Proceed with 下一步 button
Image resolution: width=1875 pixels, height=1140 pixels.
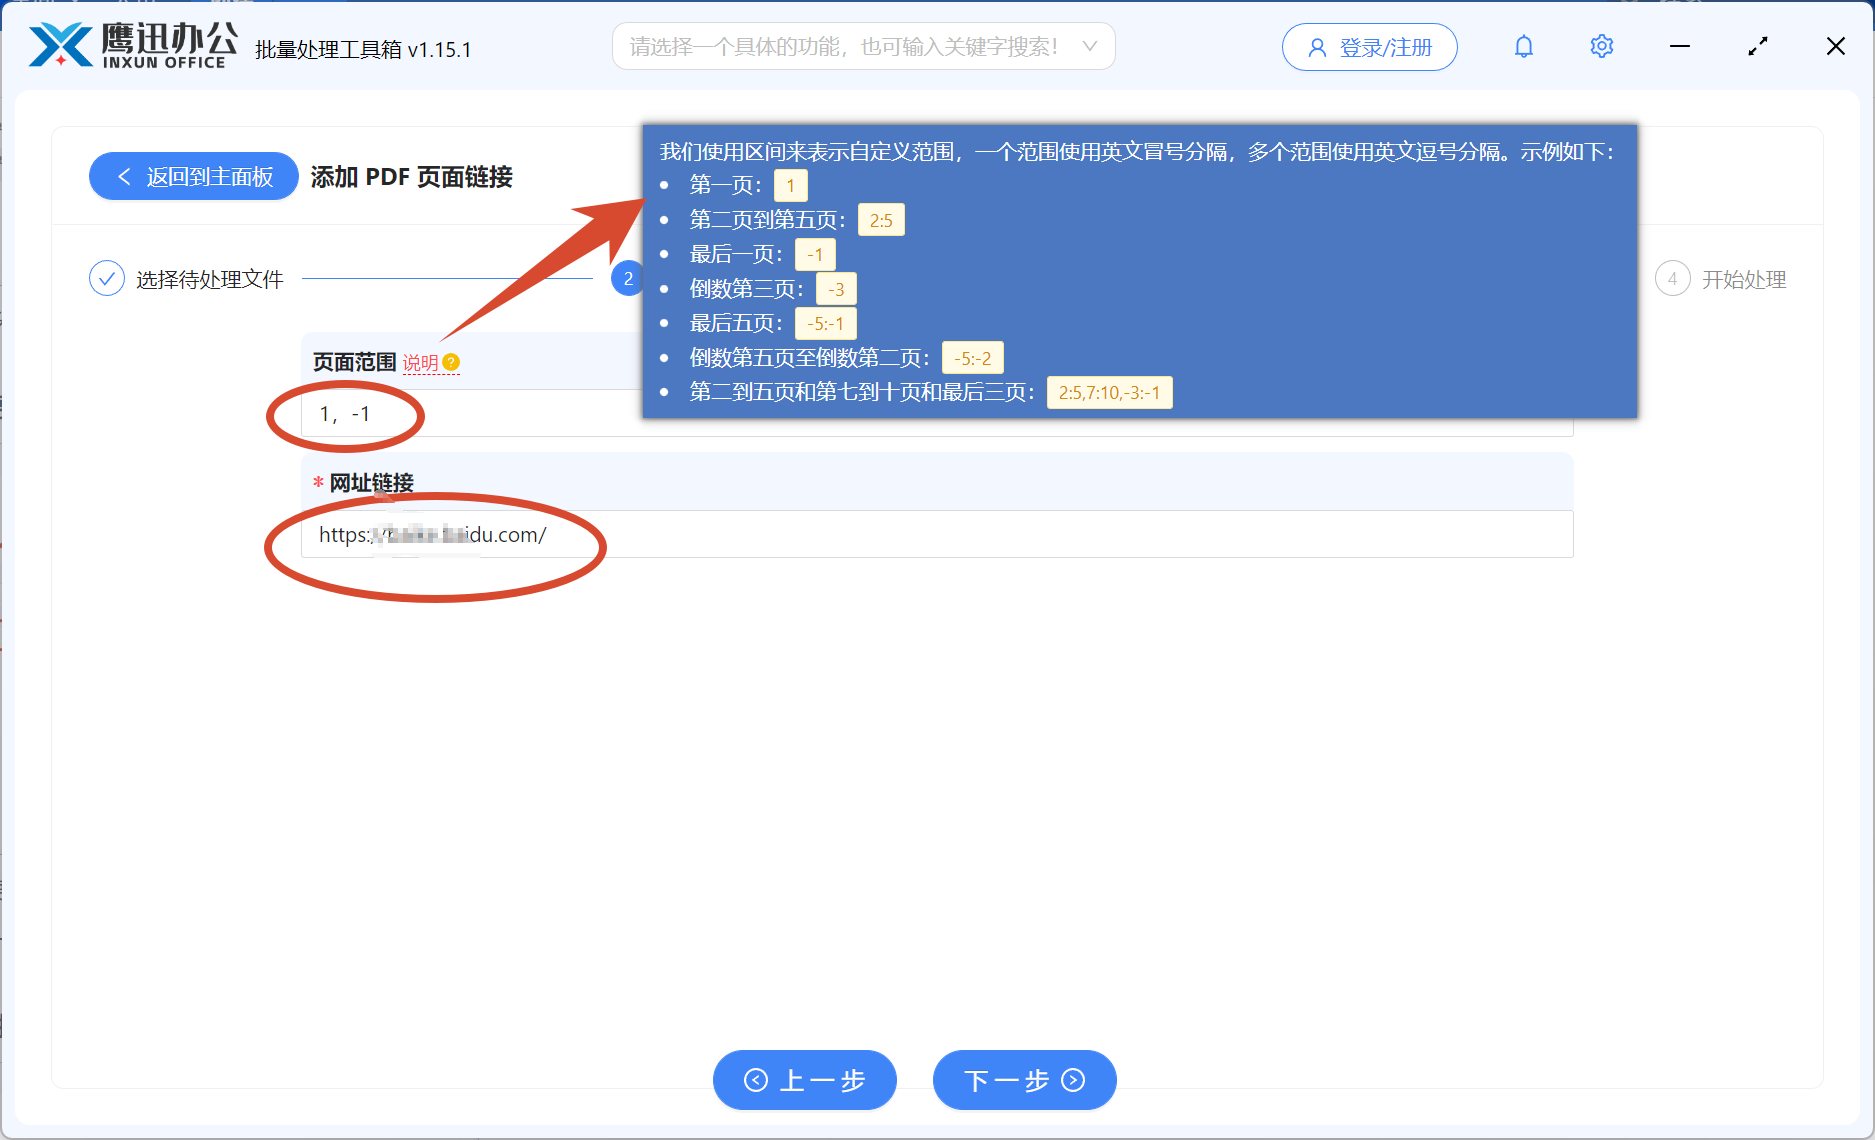1024,1080
